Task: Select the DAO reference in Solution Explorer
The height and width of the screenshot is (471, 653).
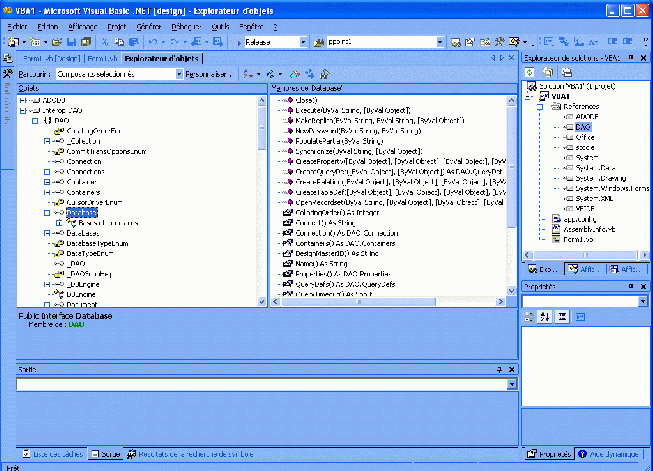Action: [582, 127]
